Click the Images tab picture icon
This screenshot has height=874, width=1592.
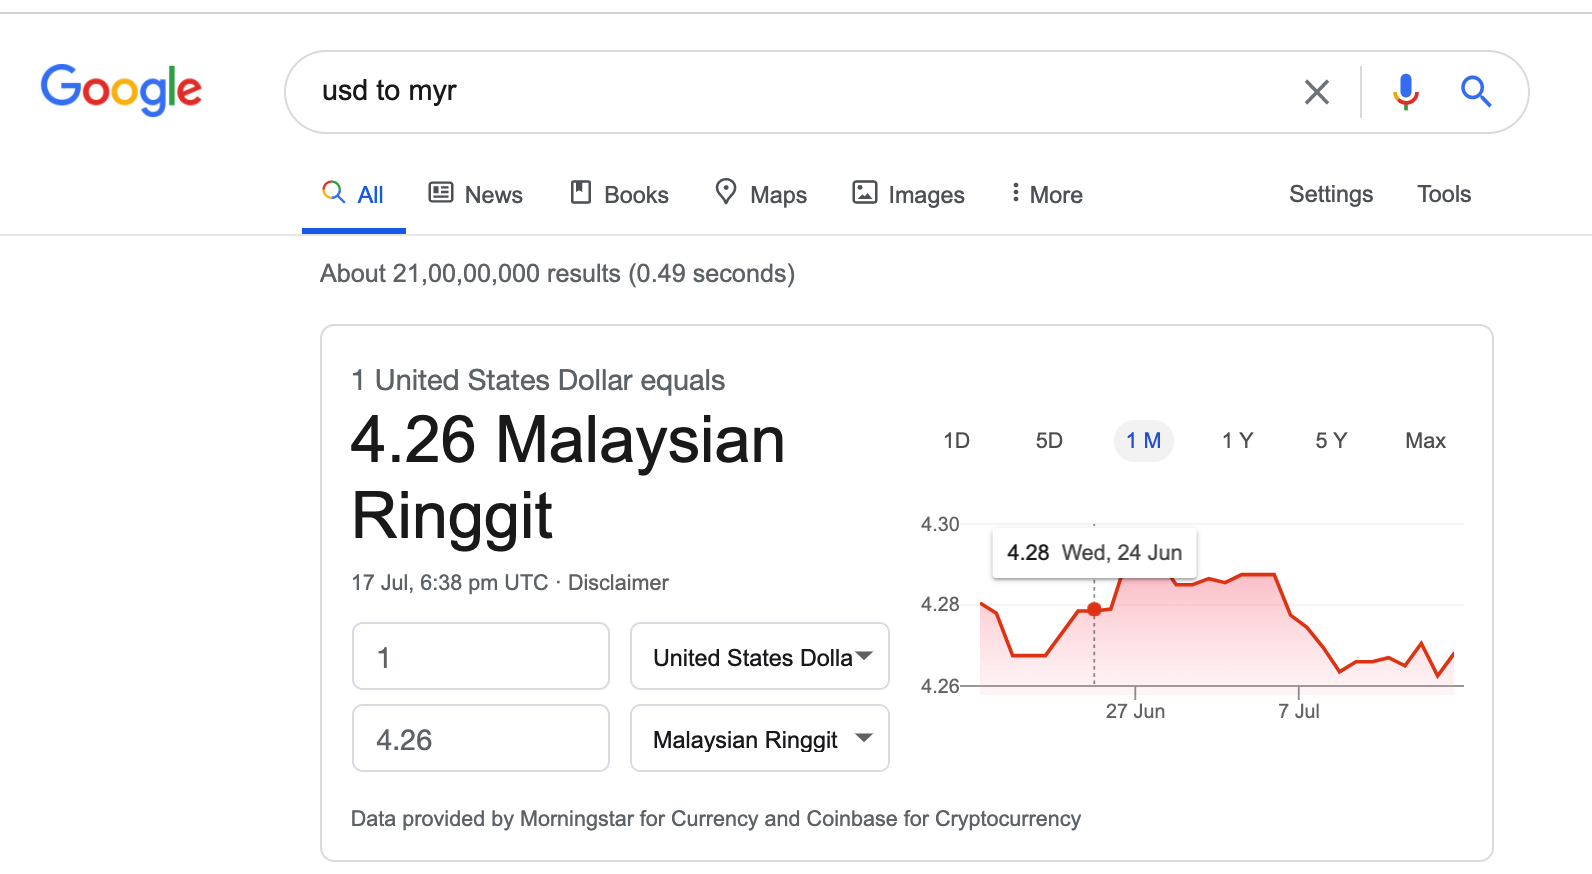point(865,192)
